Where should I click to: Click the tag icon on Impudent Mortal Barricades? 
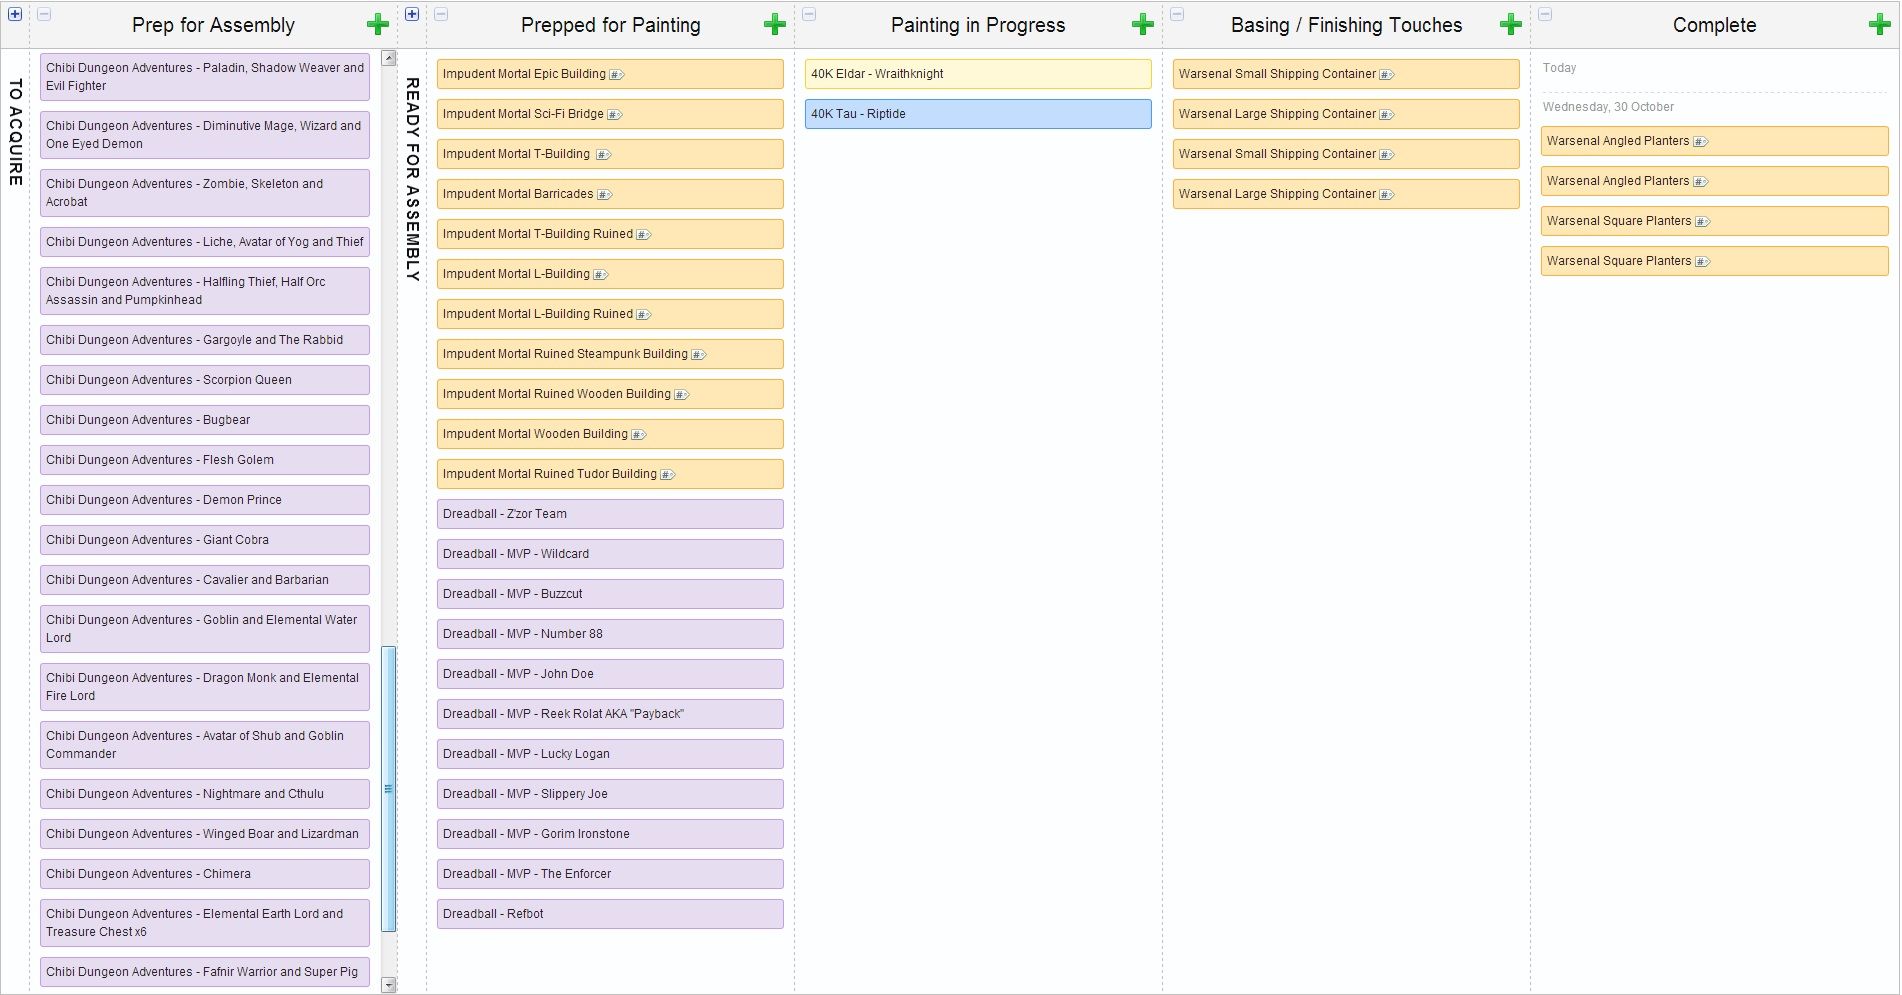604,195
